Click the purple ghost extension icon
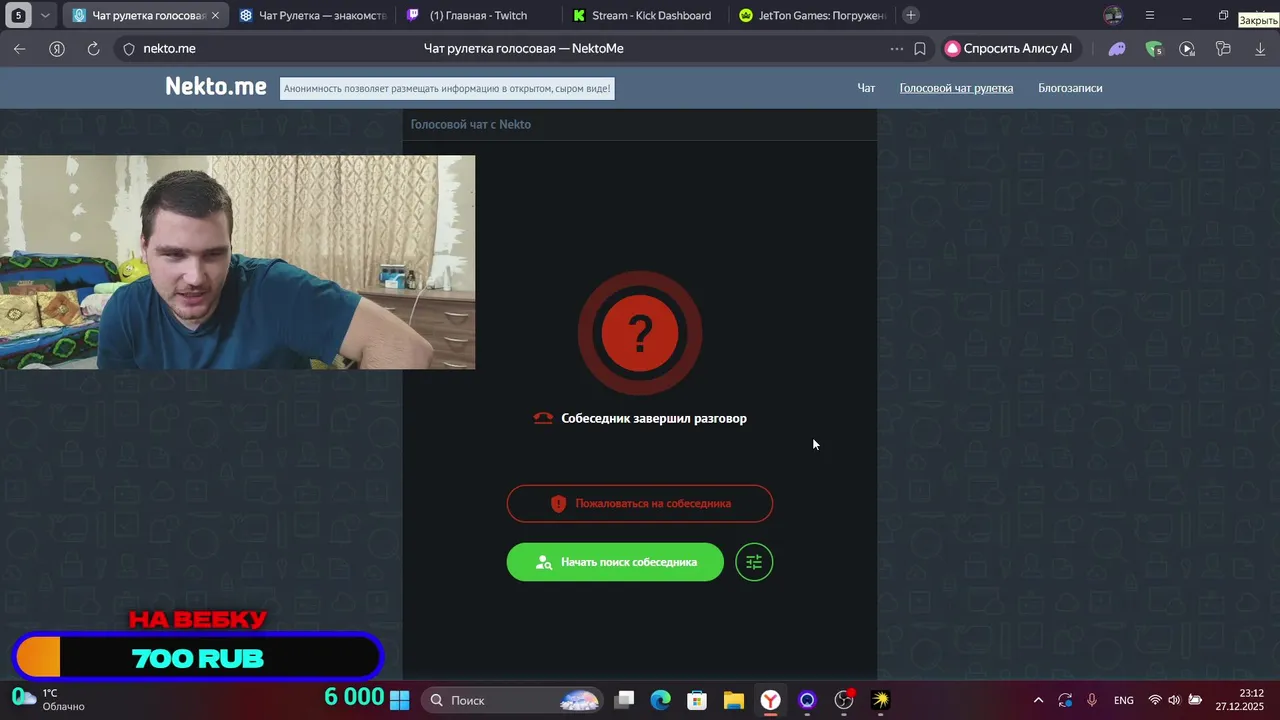The width and height of the screenshot is (1280, 720). coord(1117,48)
